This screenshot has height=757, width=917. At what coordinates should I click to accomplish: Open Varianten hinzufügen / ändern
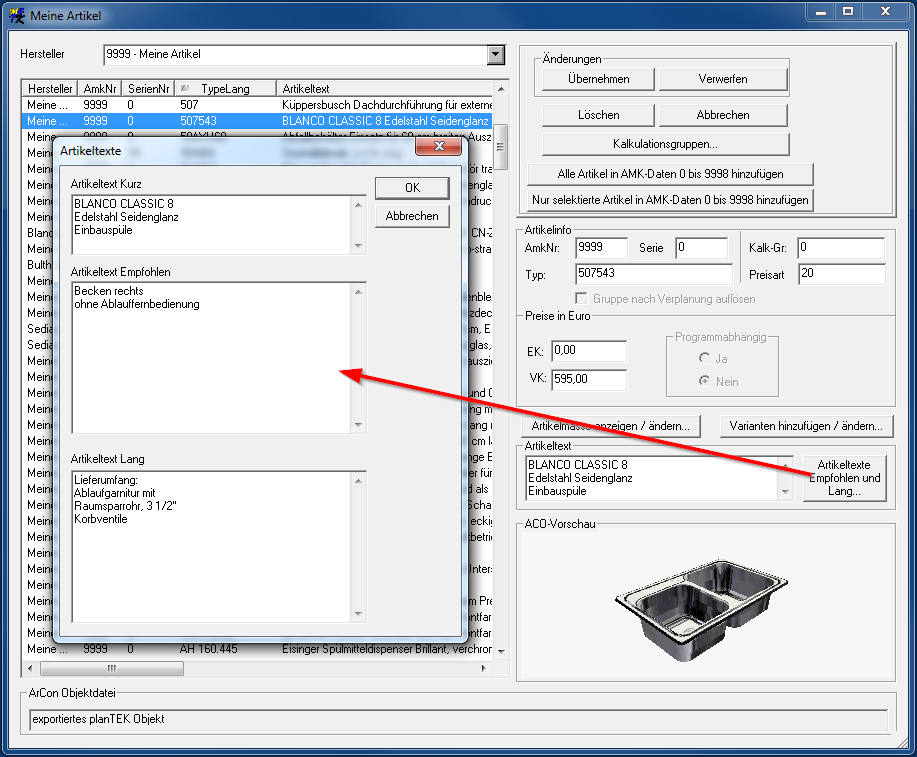(x=804, y=426)
